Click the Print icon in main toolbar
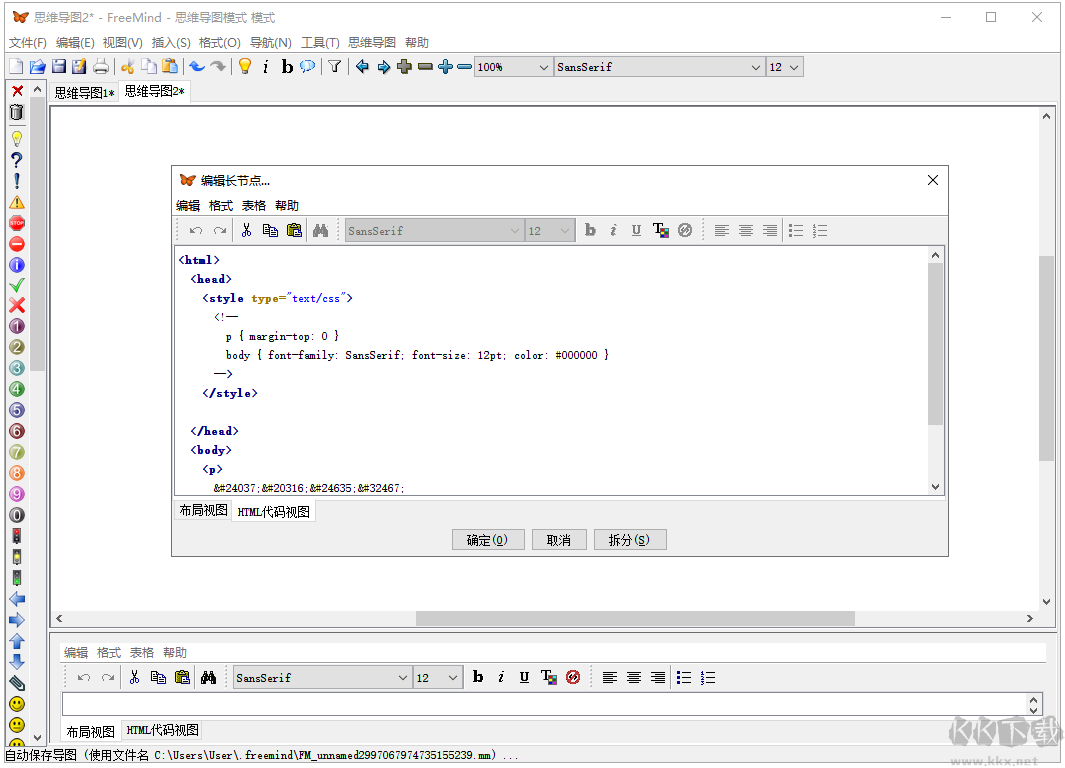The width and height of the screenshot is (1065, 768). (x=101, y=67)
